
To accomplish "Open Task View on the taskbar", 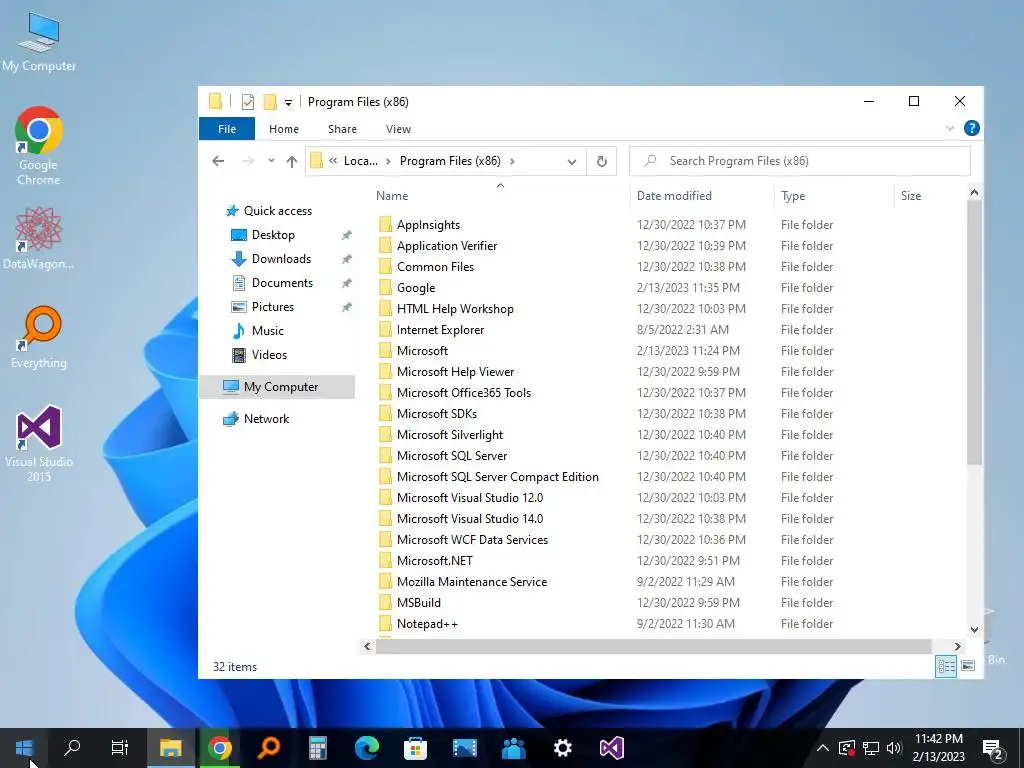I will point(120,748).
